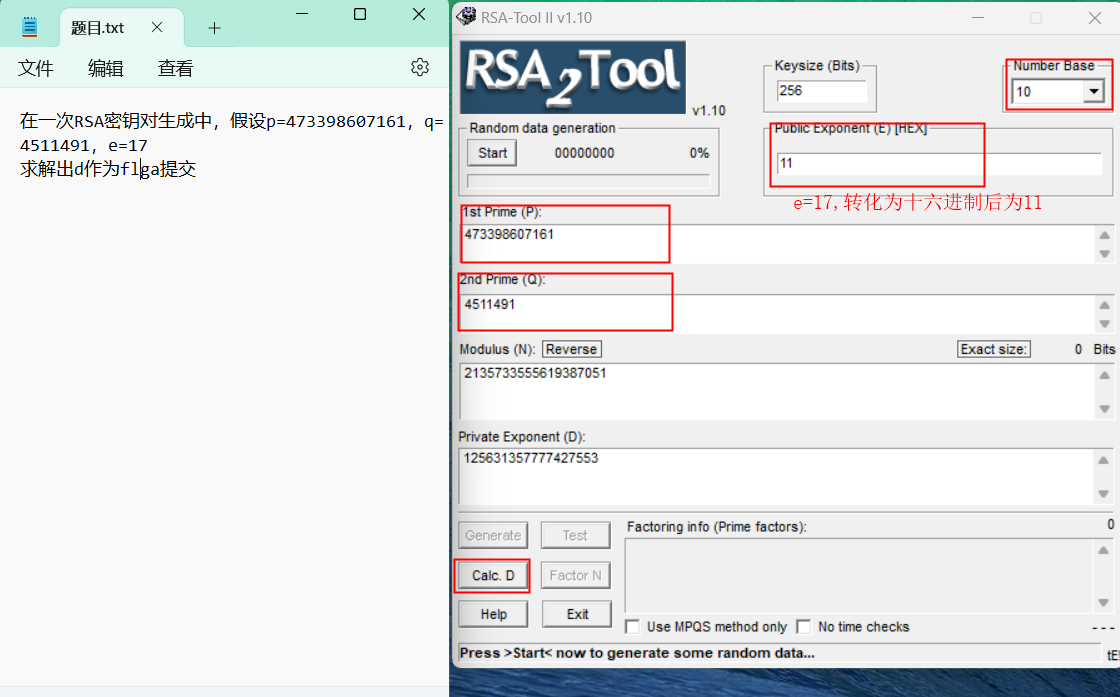Viewport: 1120px width, 697px height.
Task: Click the Help button
Action: [x=494, y=614]
